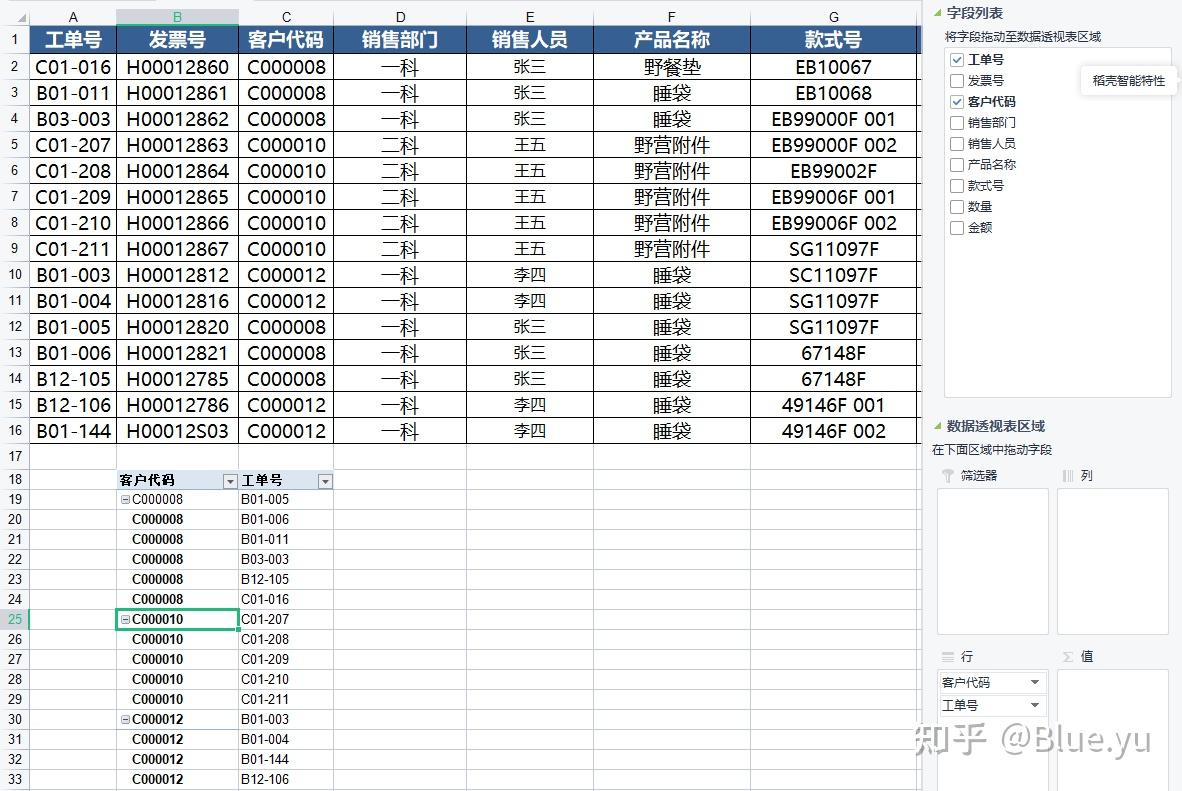
Task: Select cell SC11097F
Action: (834, 275)
